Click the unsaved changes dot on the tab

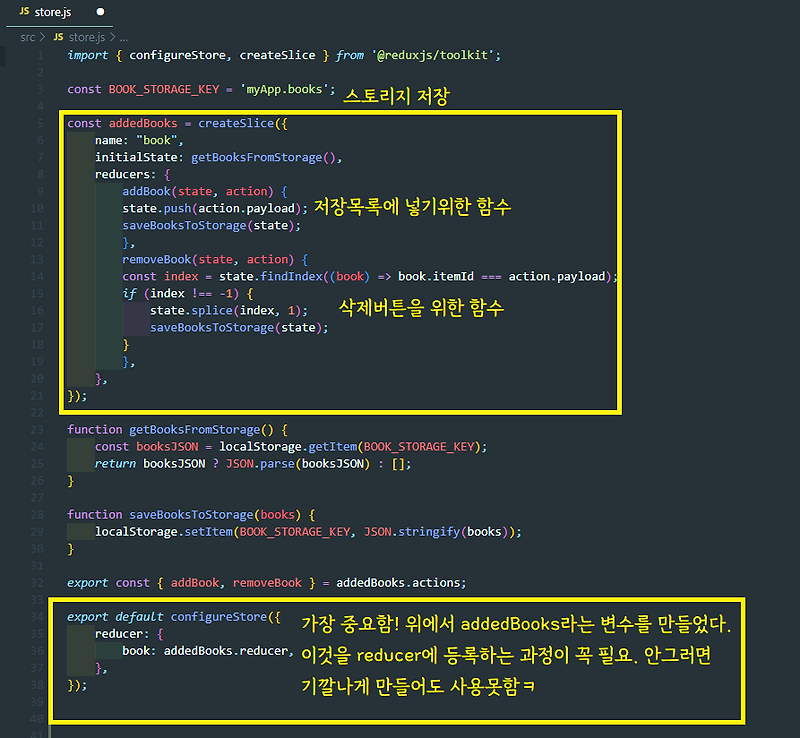[x=98, y=11]
